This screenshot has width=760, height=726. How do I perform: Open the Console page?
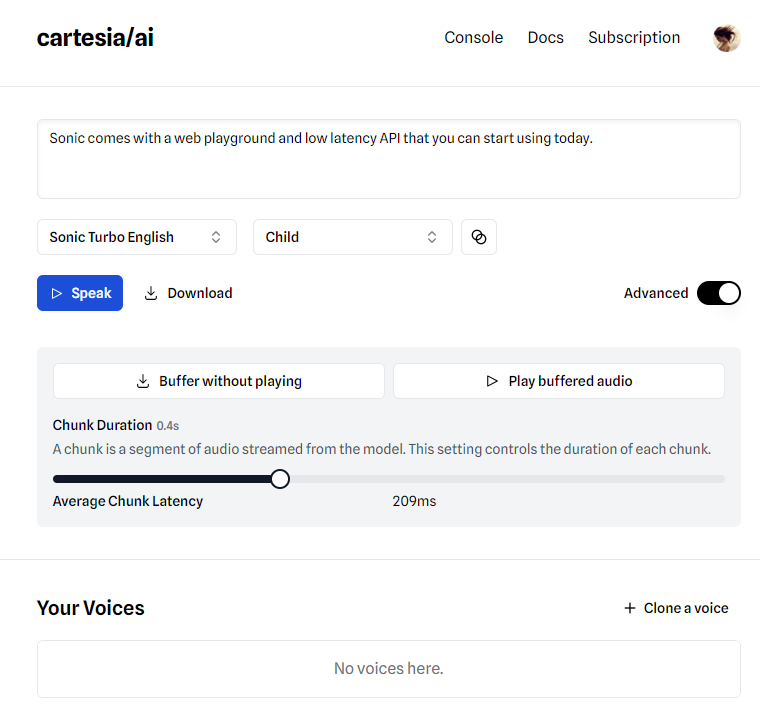coord(473,38)
